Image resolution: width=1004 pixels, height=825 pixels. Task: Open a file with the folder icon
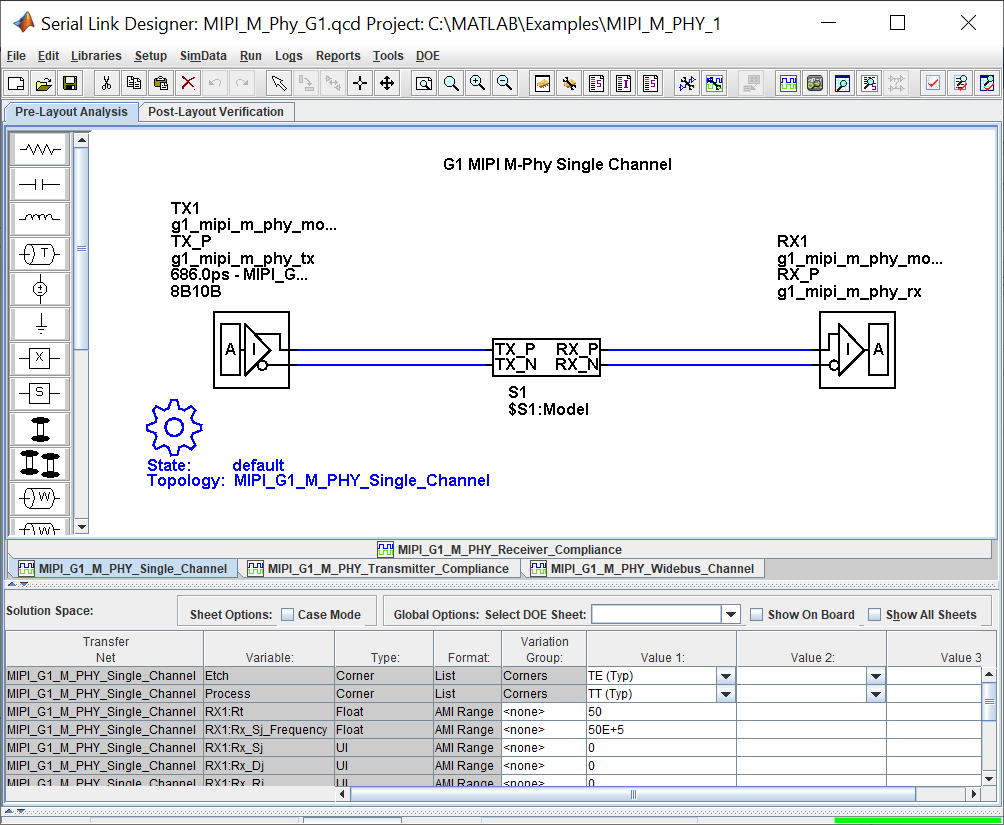[43, 83]
